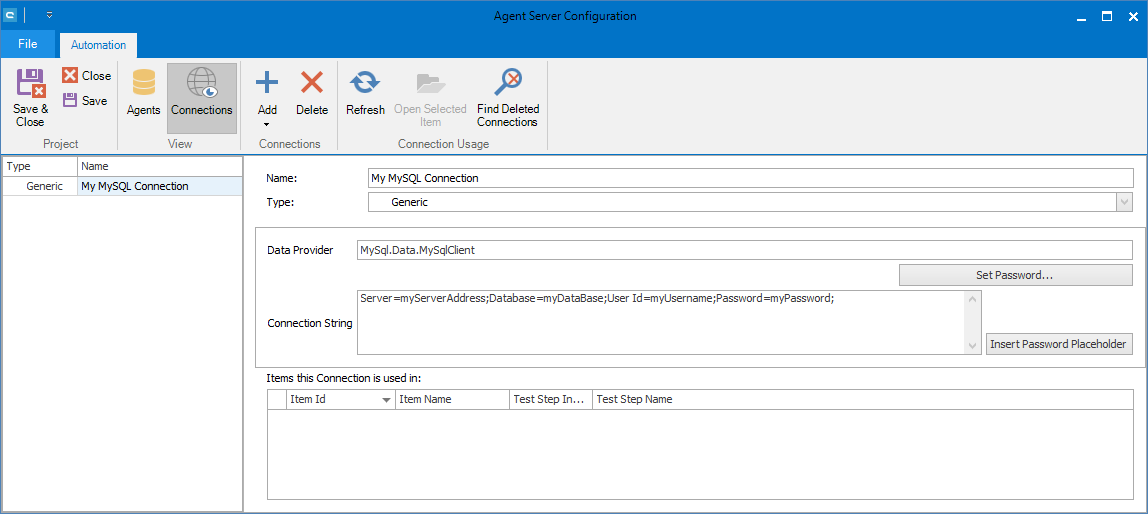Click the Add connection plus icon
Image resolution: width=1148 pixels, height=514 pixels.
(267, 83)
